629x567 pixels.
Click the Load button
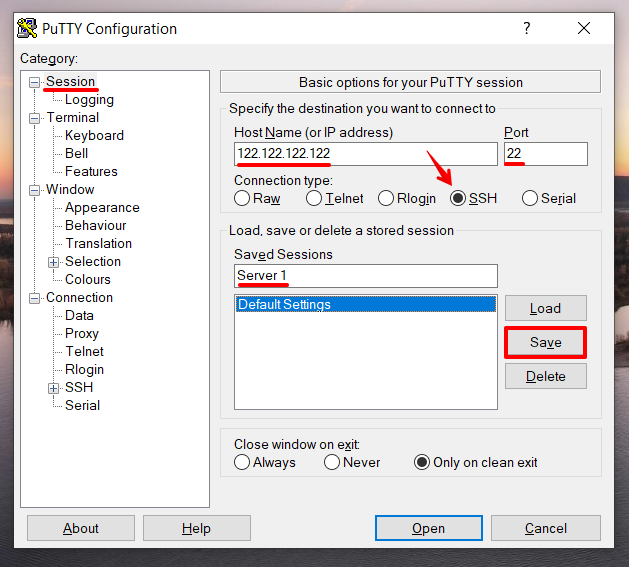coord(546,308)
